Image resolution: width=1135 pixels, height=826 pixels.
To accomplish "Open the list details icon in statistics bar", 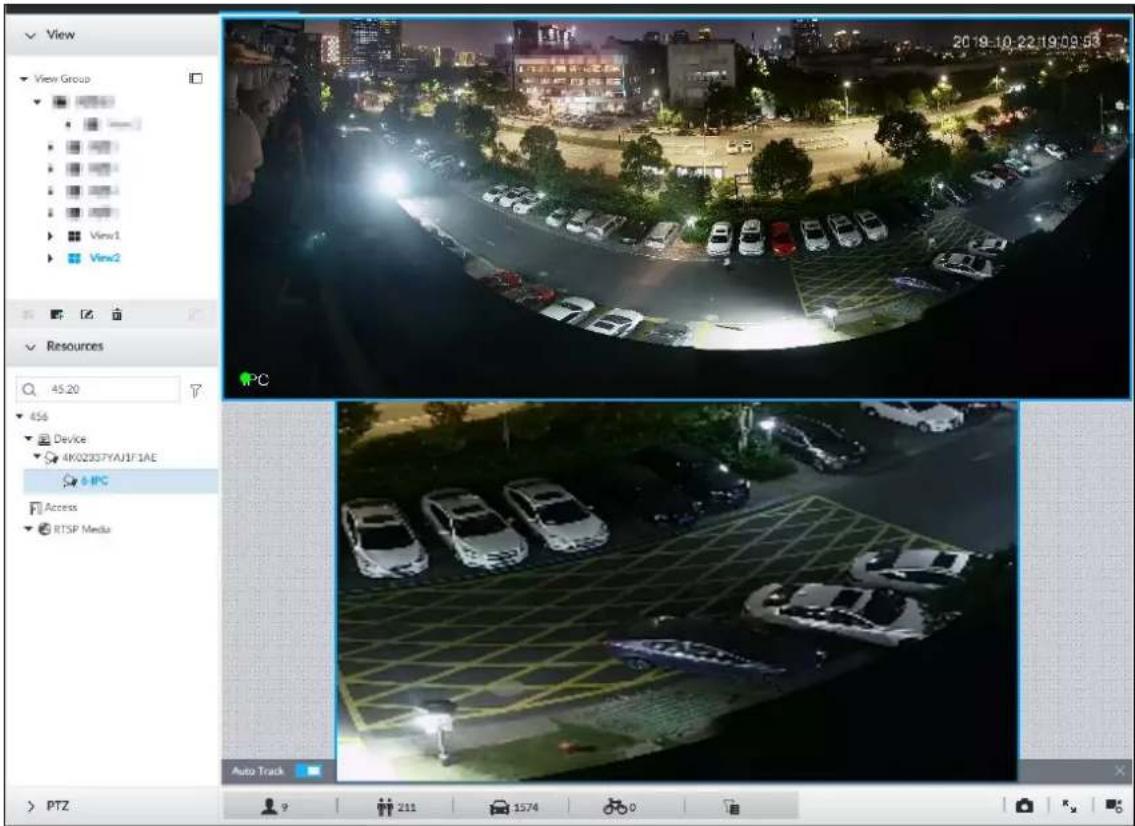I will 731,806.
